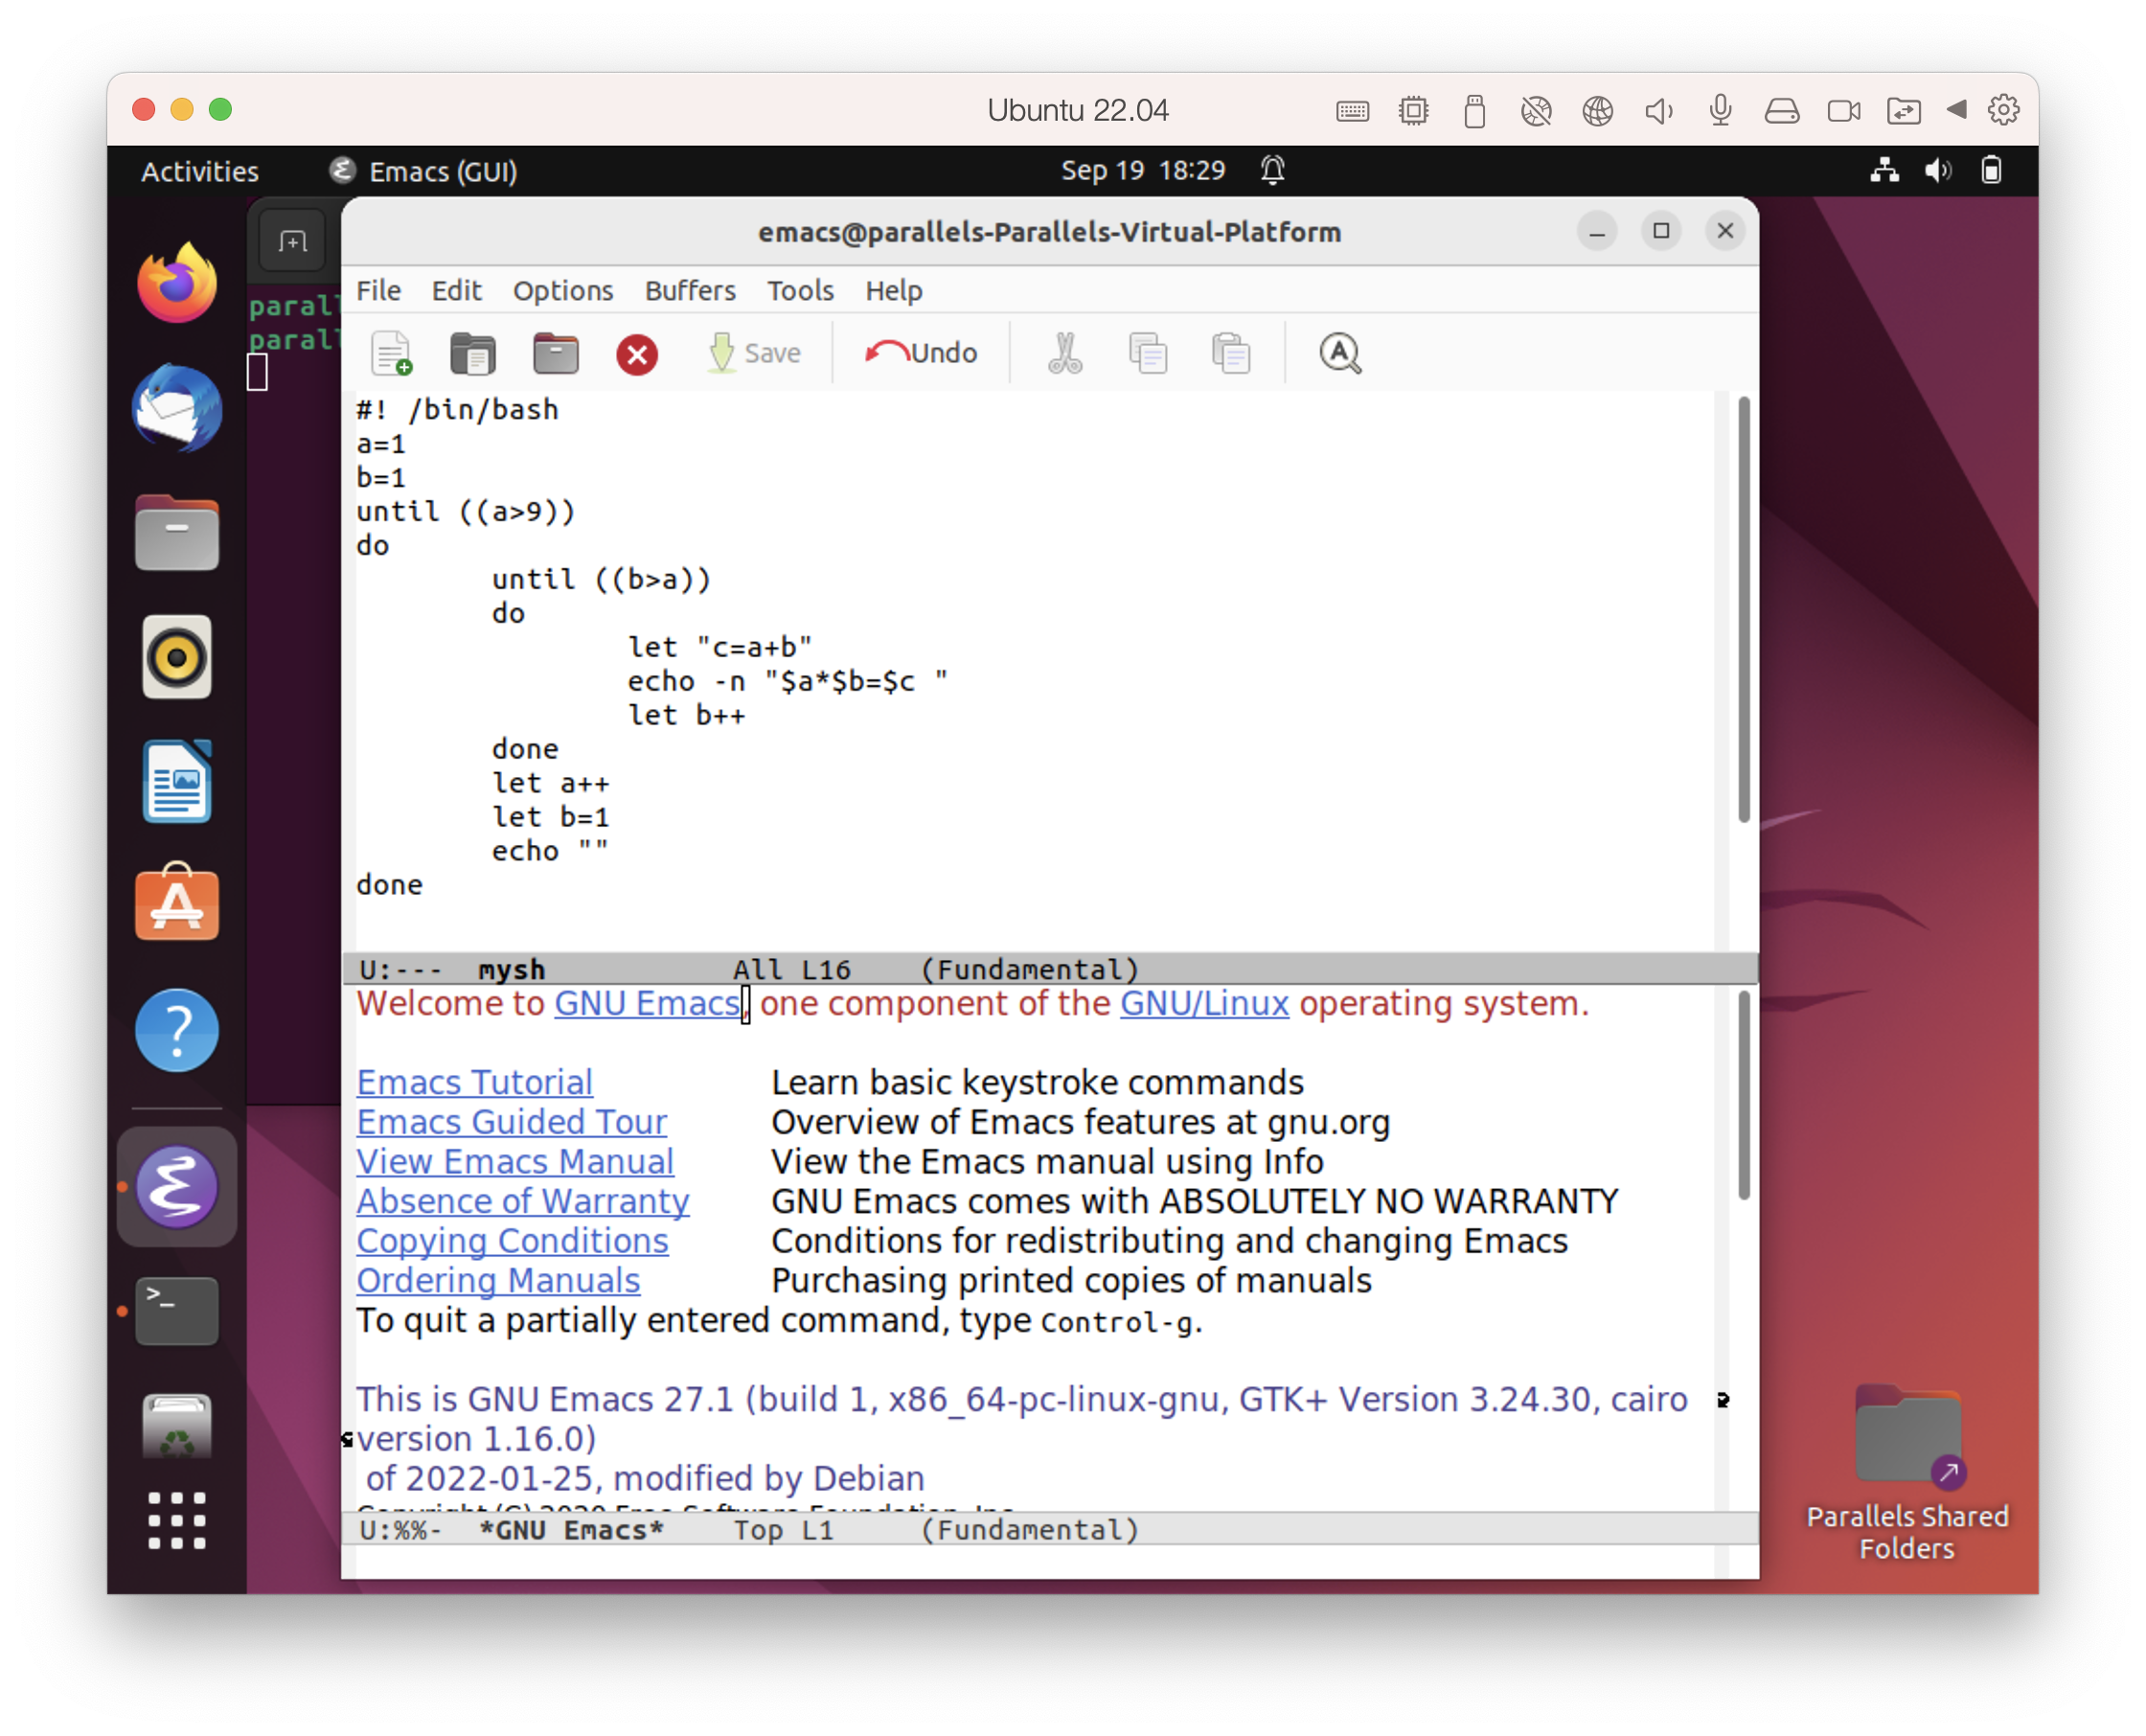
Task: Open the Help menu
Action: click(x=893, y=290)
